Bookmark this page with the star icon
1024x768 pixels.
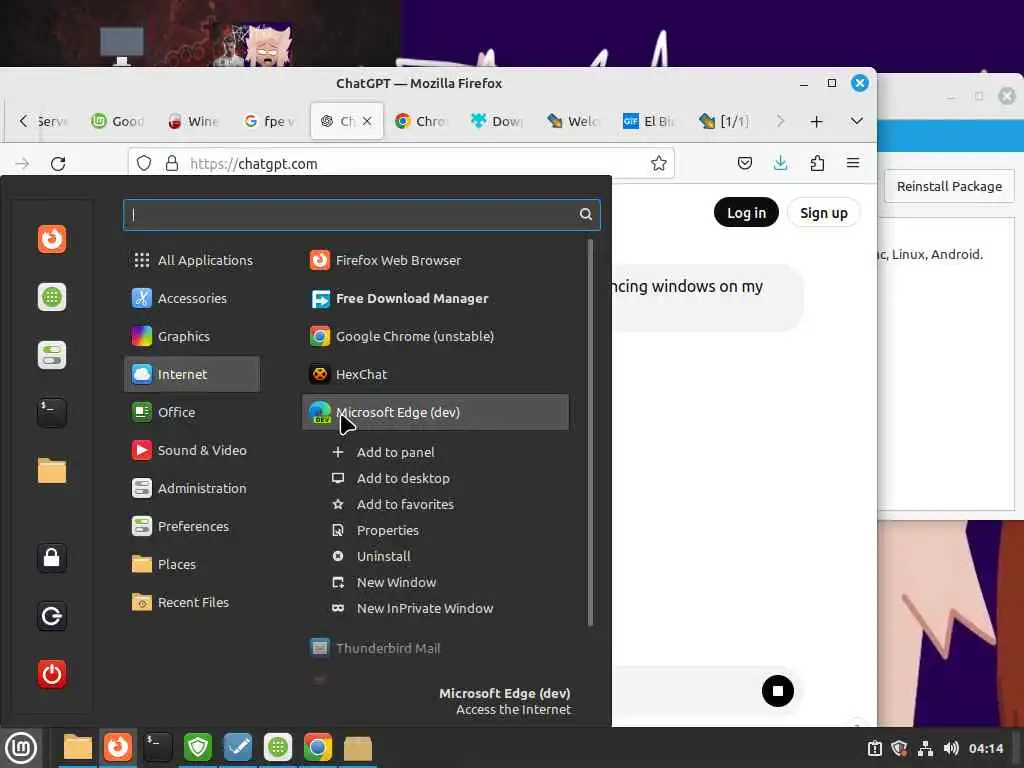(x=658, y=163)
